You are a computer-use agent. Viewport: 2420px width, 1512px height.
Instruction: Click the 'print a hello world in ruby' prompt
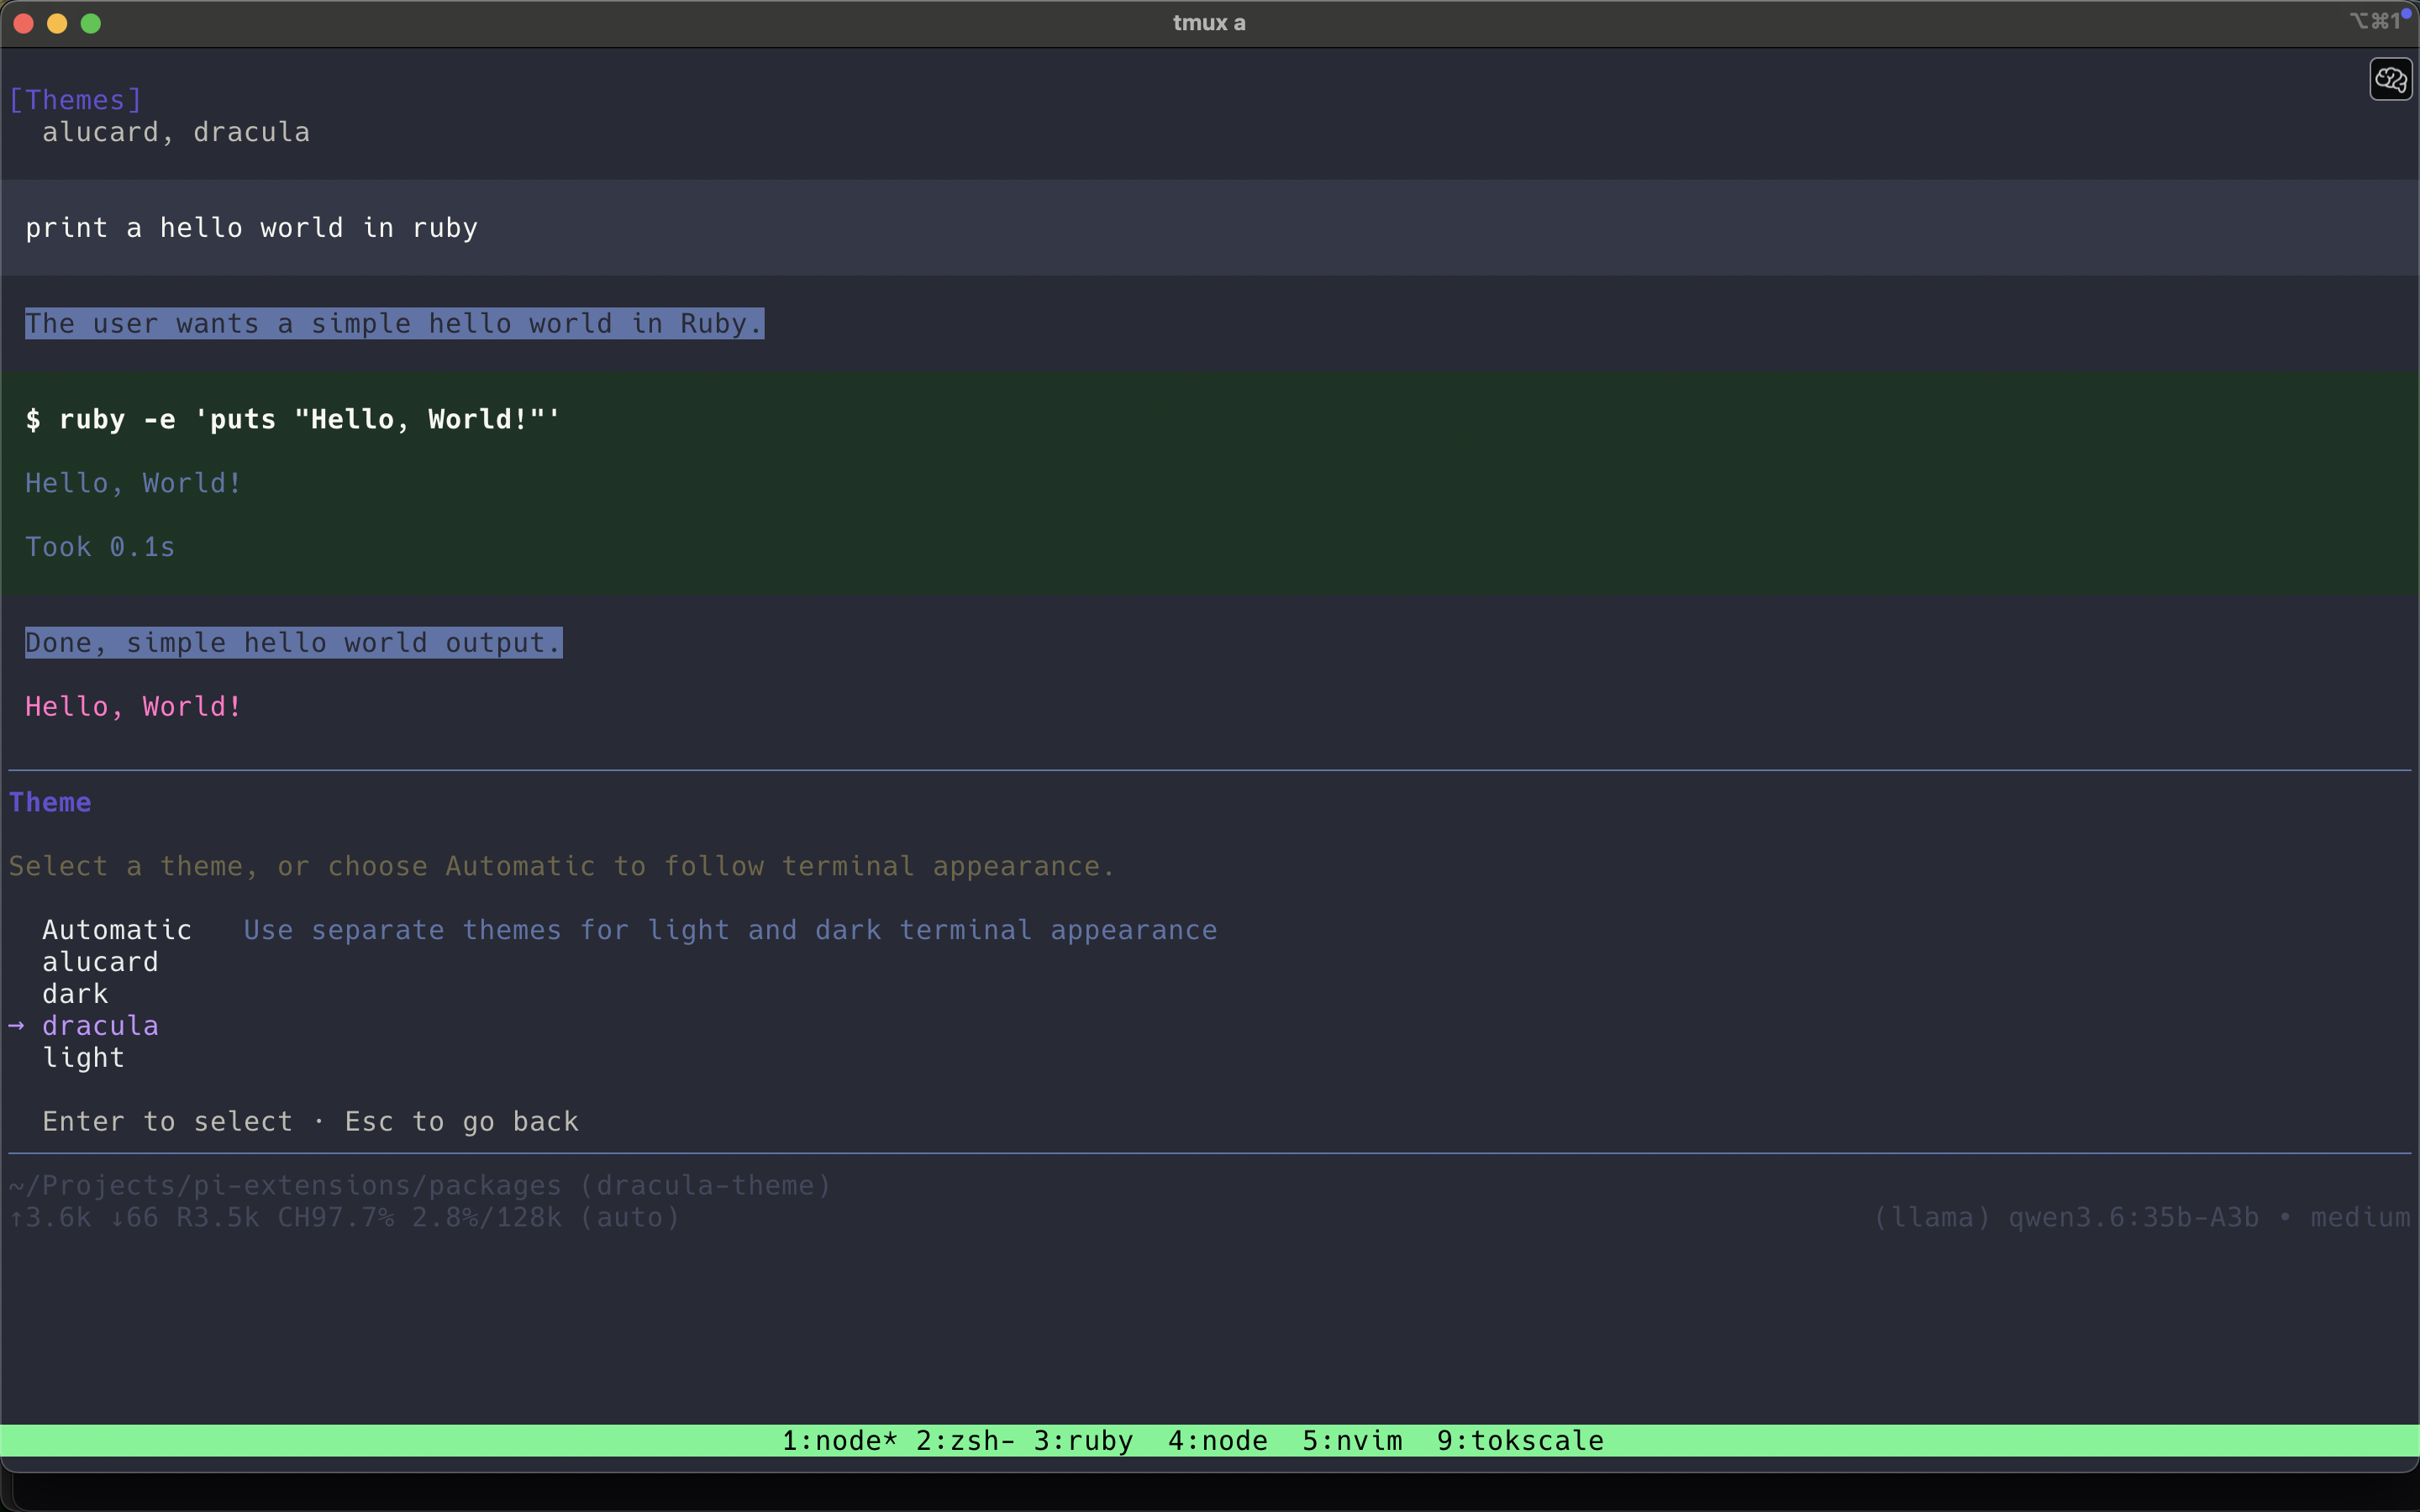251,228
